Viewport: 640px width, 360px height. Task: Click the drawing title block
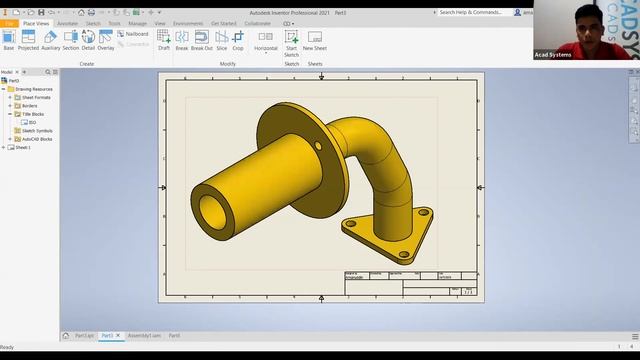click(x=411, y=283)
